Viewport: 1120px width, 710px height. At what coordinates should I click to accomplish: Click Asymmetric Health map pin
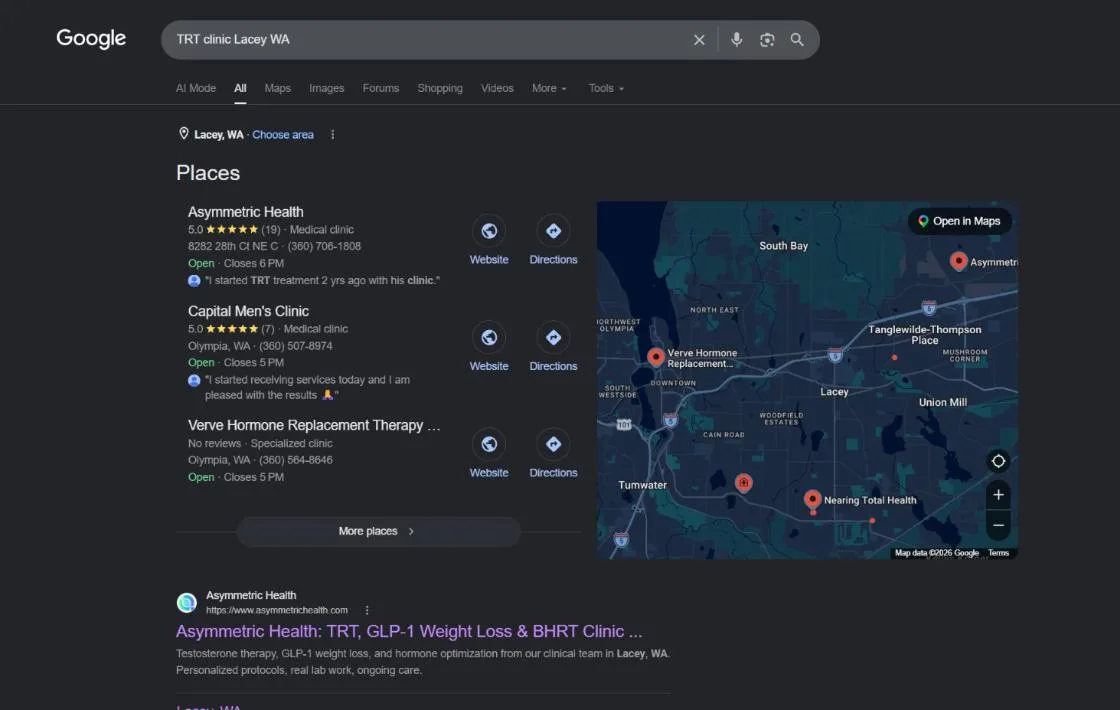(959, 261)
